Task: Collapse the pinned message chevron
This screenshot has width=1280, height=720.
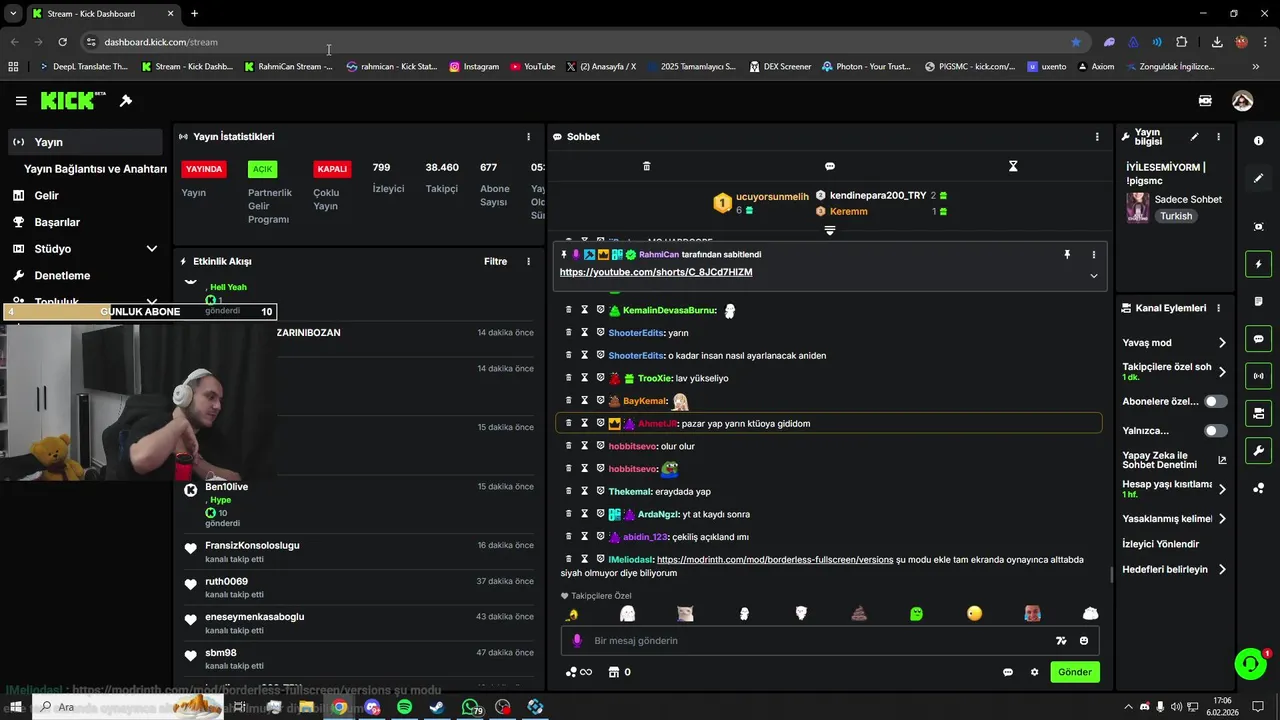Action: 1093,276
